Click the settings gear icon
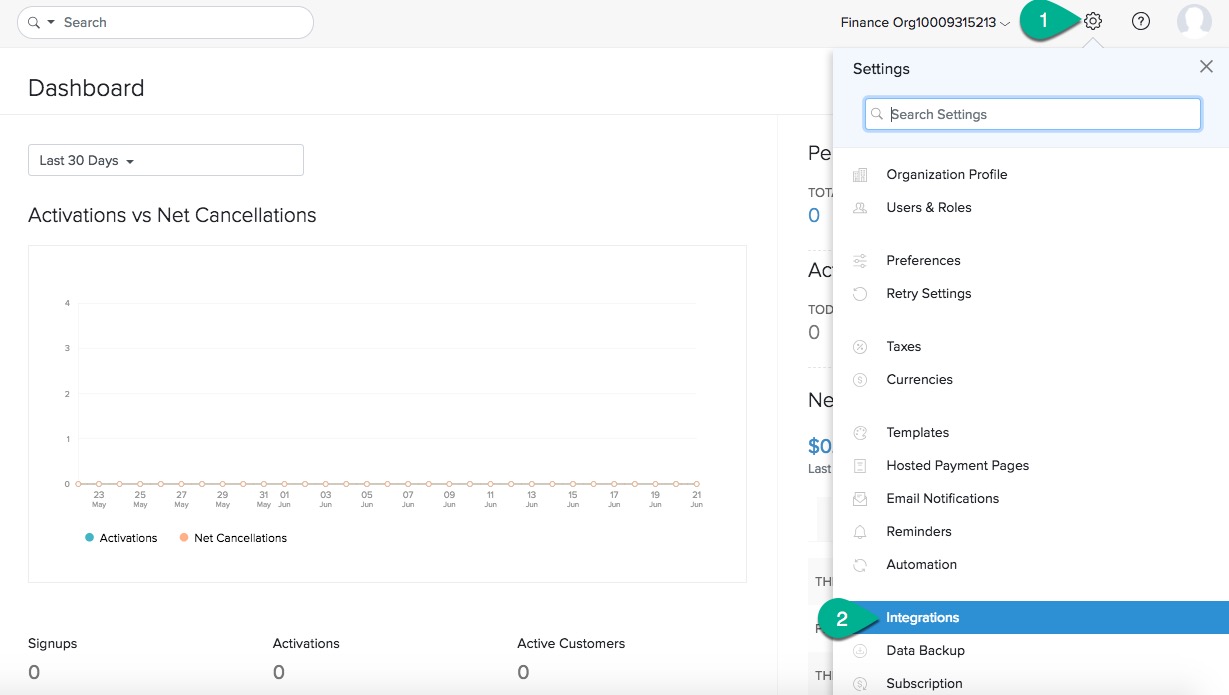Image resolution: width=1229 pixels, height=695 pixels. (1093, 21)
